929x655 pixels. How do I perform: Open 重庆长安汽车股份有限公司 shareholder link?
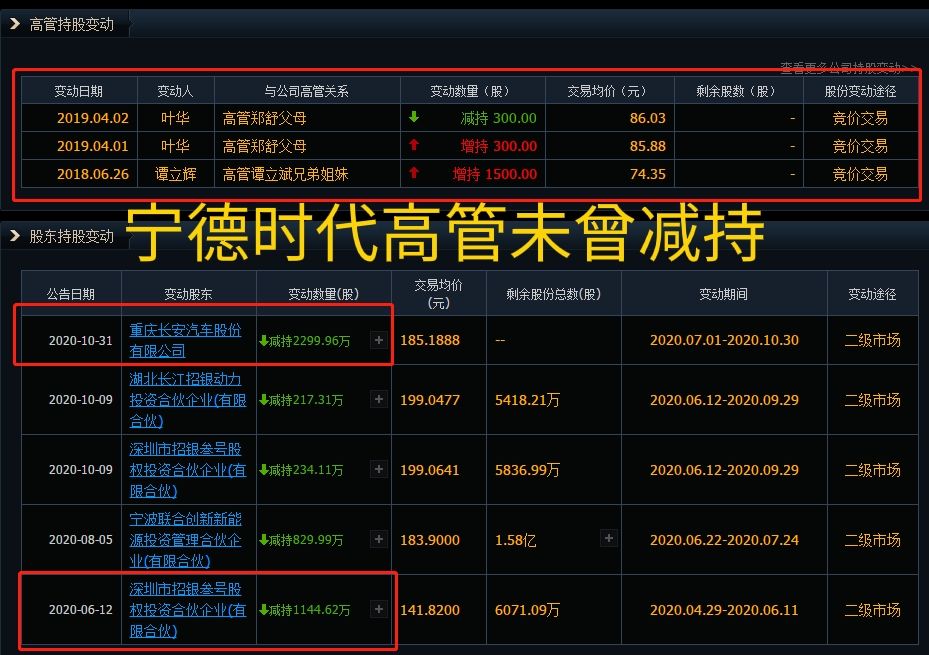click(x=185, y=341)
